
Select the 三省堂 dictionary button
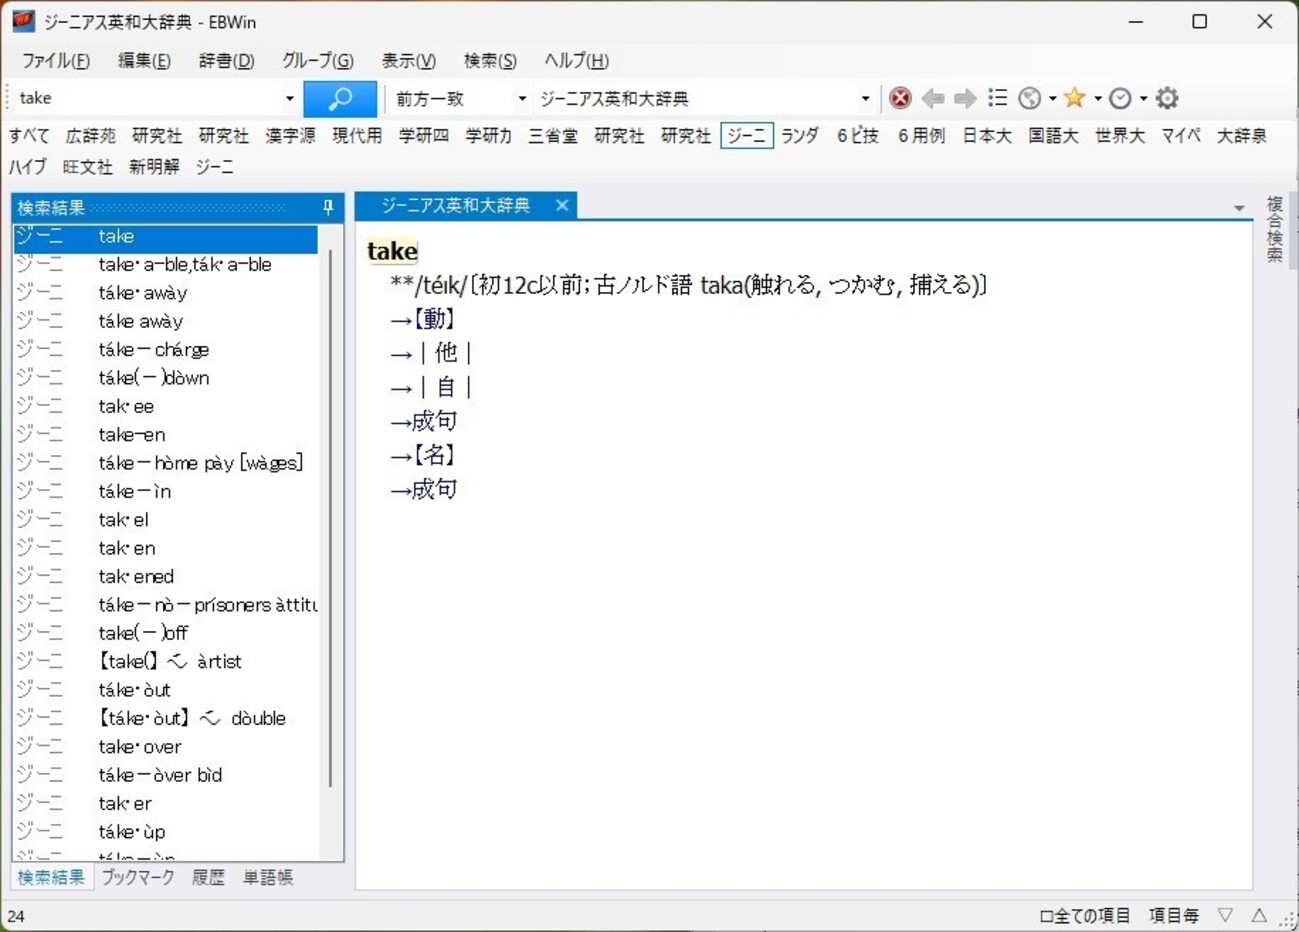point(553,135)
